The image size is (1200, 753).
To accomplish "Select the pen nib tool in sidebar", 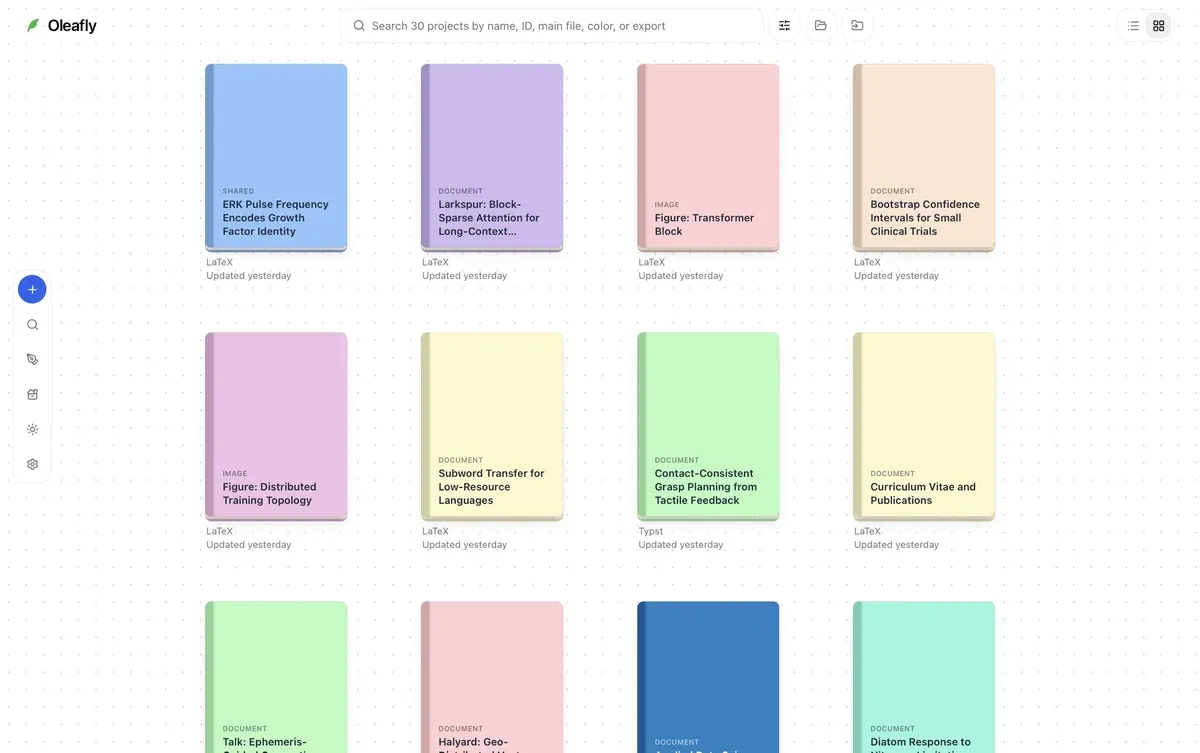I will (32, 360).
